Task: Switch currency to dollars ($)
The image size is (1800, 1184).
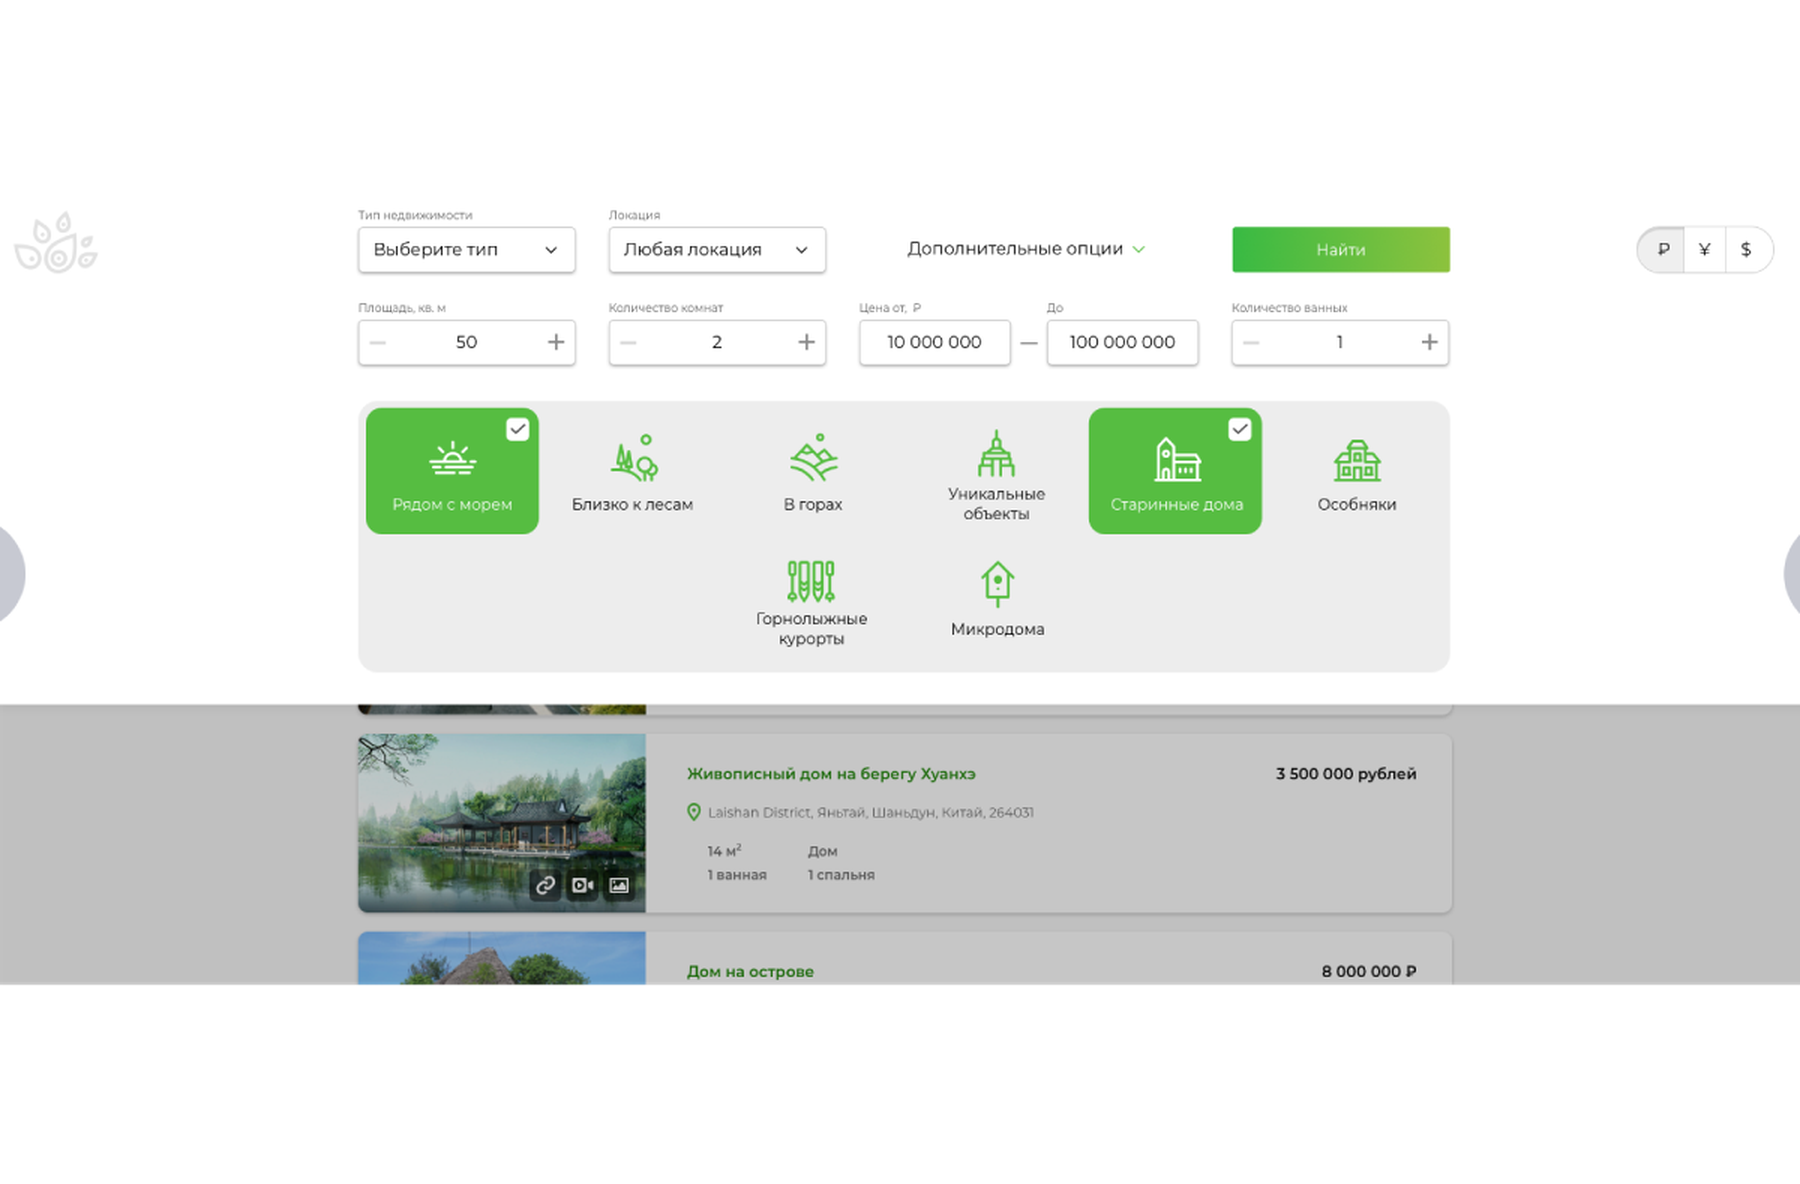Action: 1746,250
